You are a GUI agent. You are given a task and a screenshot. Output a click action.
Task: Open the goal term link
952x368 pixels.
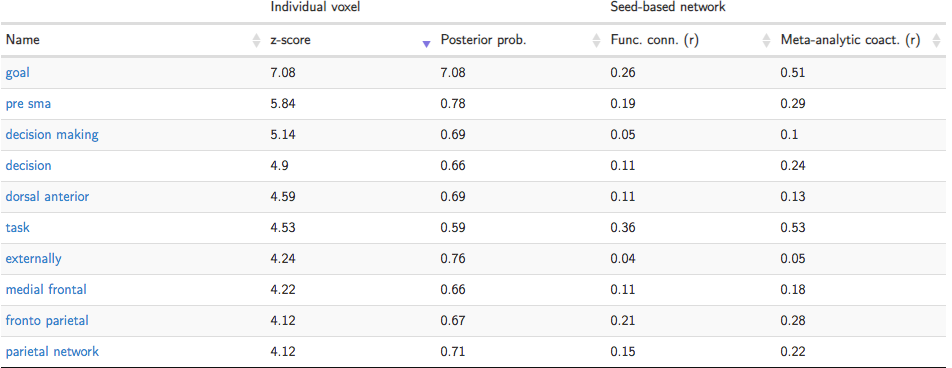click(x=18, y=73)
